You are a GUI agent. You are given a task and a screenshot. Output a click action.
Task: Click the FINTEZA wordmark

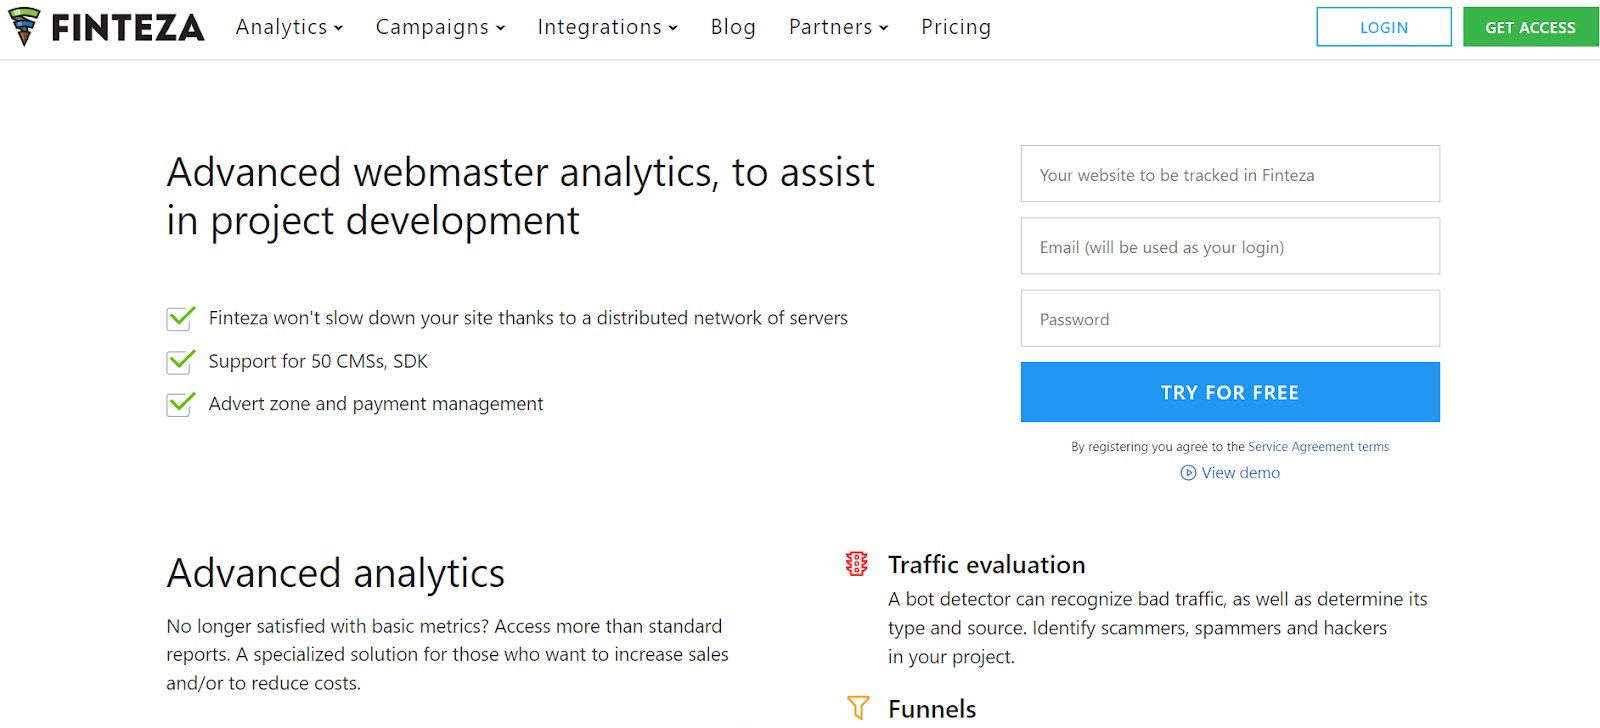tap(128, 28)
